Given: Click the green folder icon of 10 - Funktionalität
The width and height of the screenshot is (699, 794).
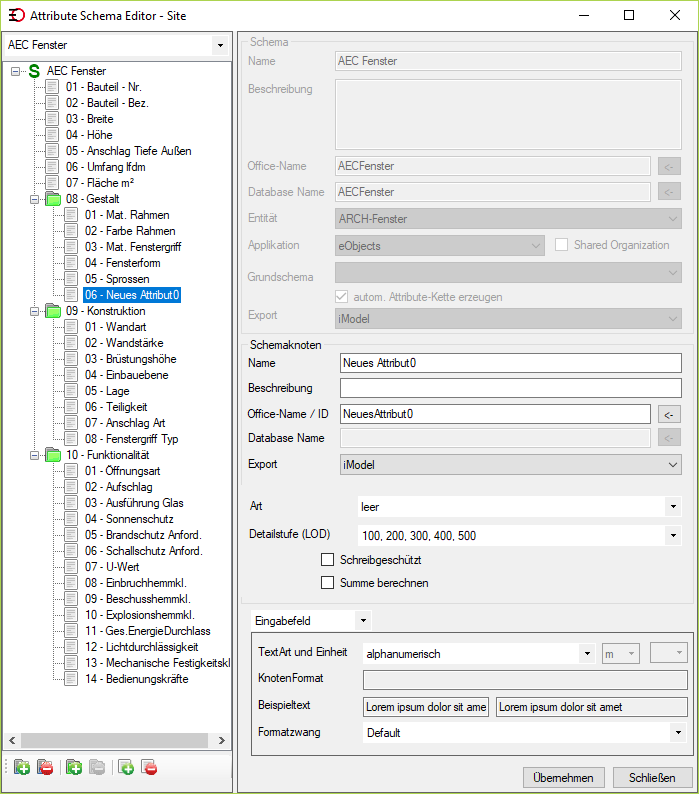Looking at the screenshot, I should [53, 455].
